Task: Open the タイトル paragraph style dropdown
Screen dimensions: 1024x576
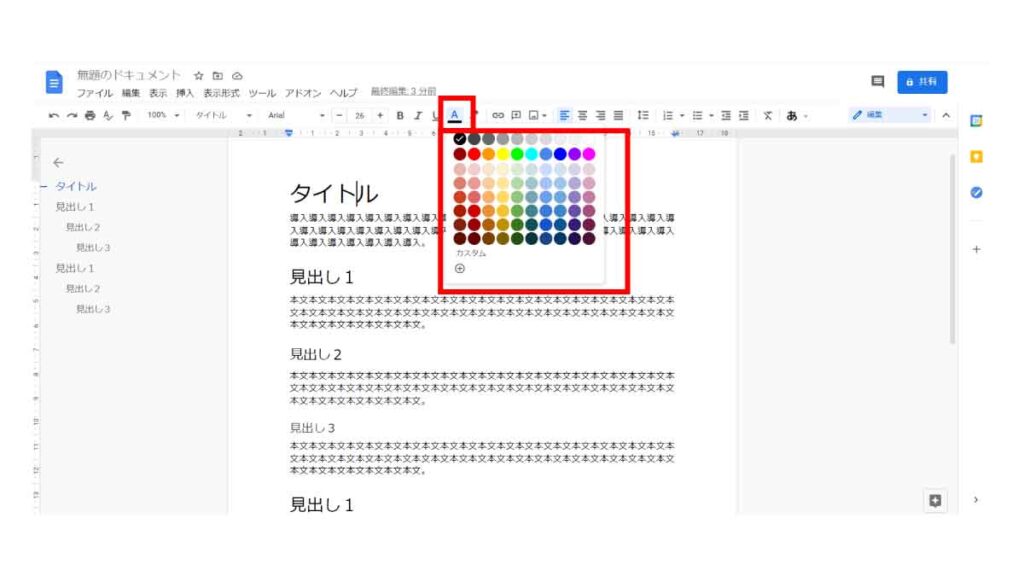Action: point(223,116)
